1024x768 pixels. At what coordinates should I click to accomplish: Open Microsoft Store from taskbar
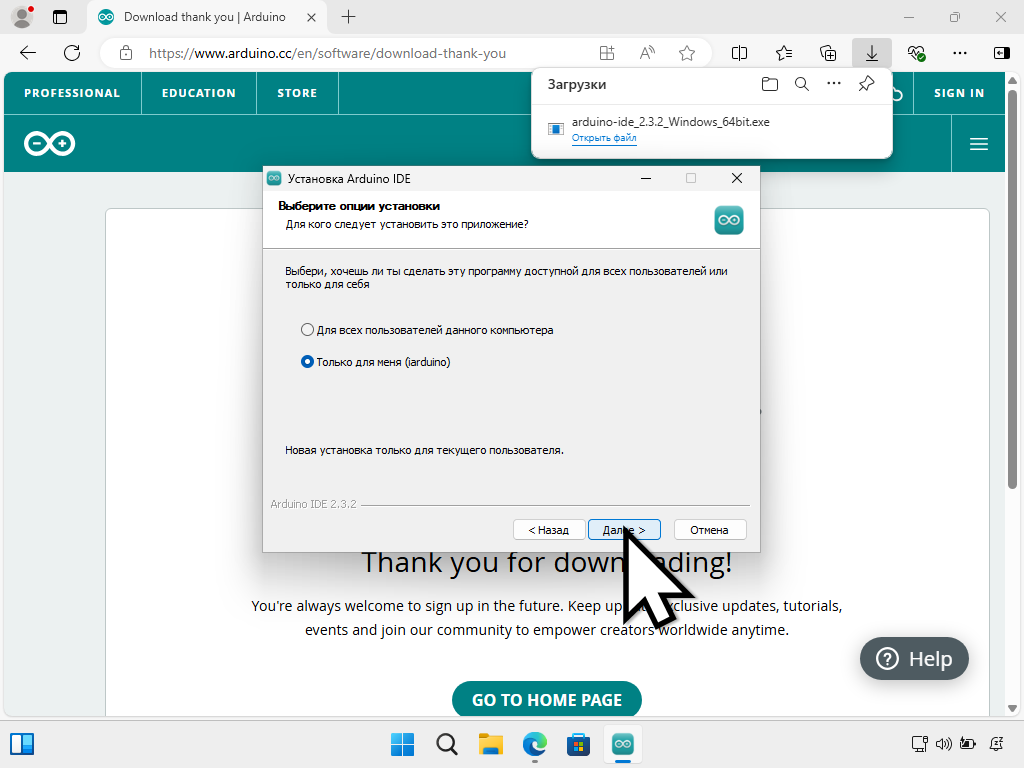579,744
